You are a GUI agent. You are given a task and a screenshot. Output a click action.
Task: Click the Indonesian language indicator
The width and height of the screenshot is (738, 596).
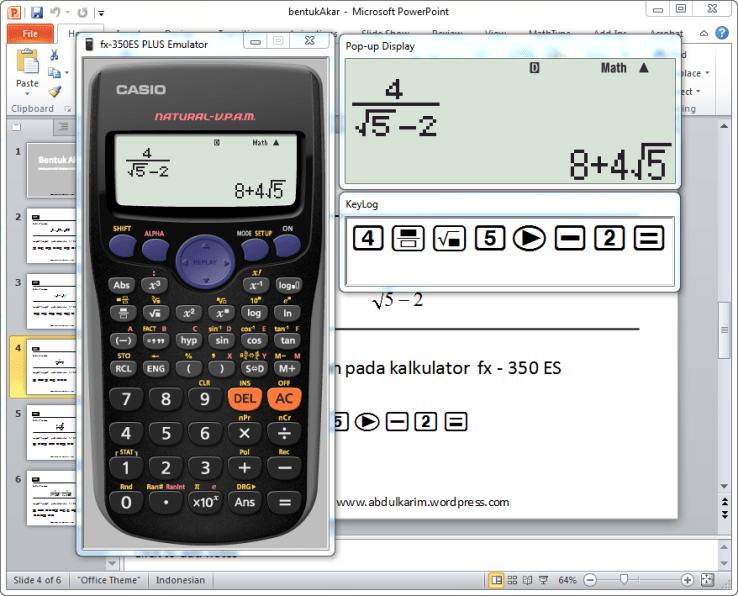[x=180, y=580]
